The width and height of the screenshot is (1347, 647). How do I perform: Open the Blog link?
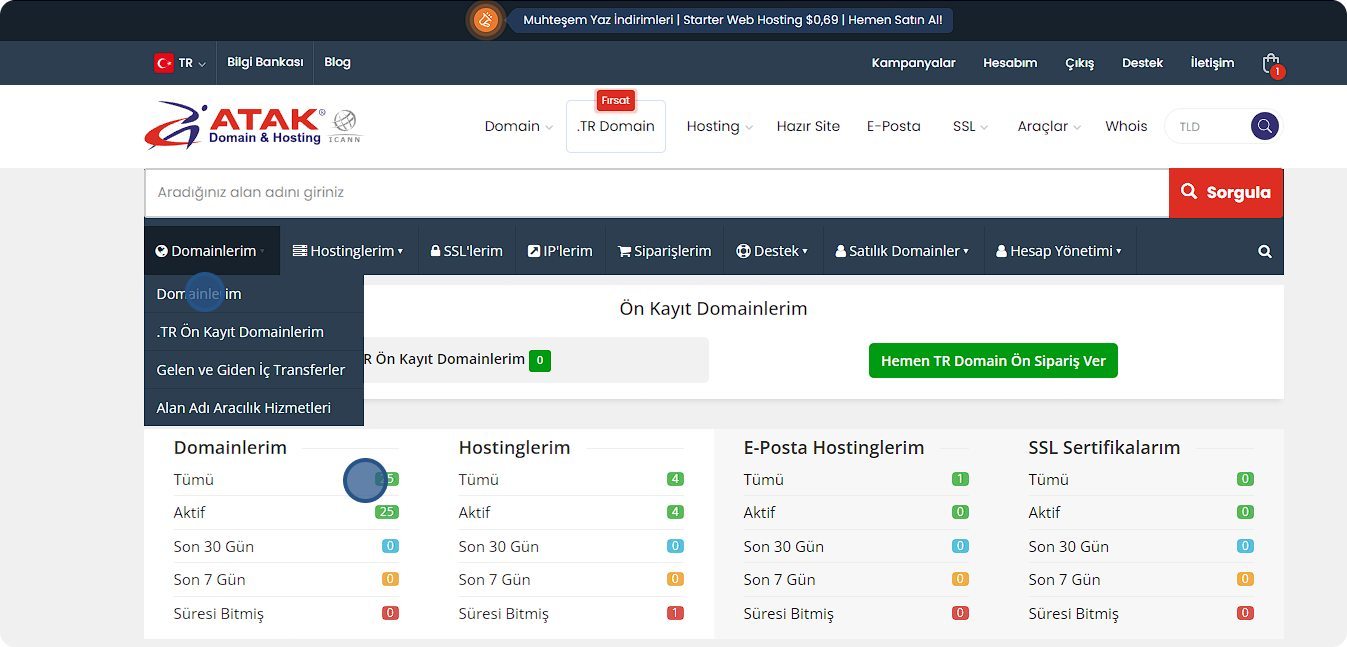tap(337, 62)
